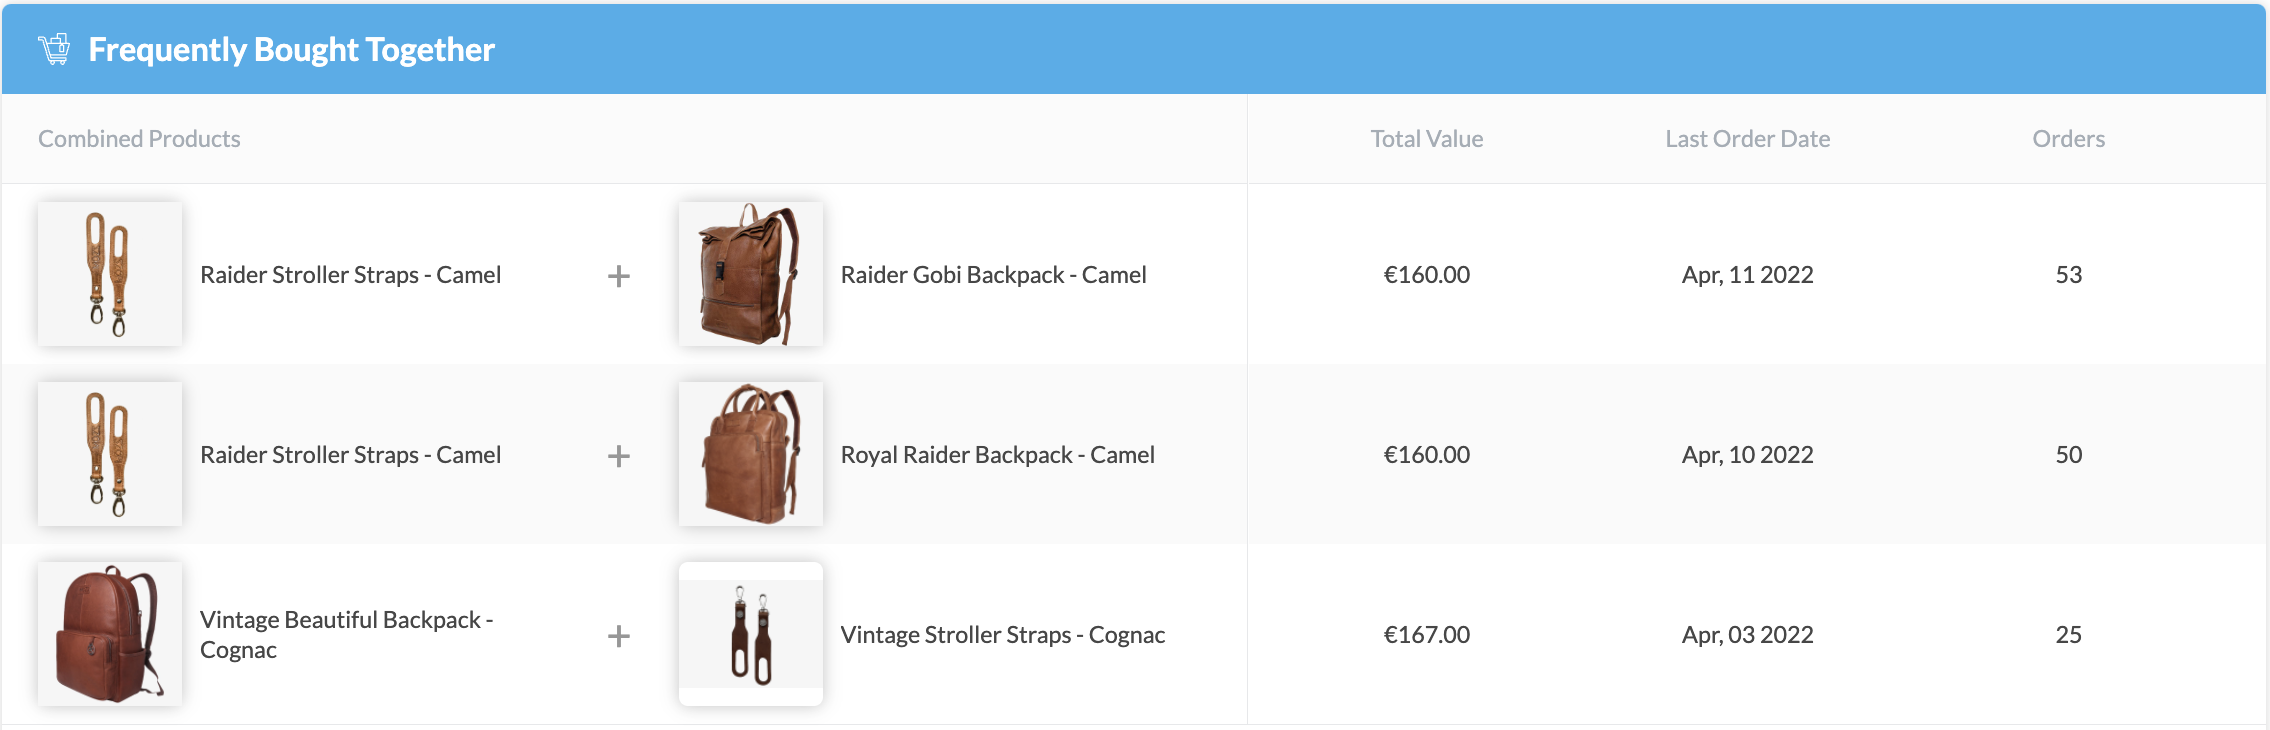Click plus sign in Royal Raider Backpack row
The width and height of the screenshot is (2270, 730).
point(619,456)
